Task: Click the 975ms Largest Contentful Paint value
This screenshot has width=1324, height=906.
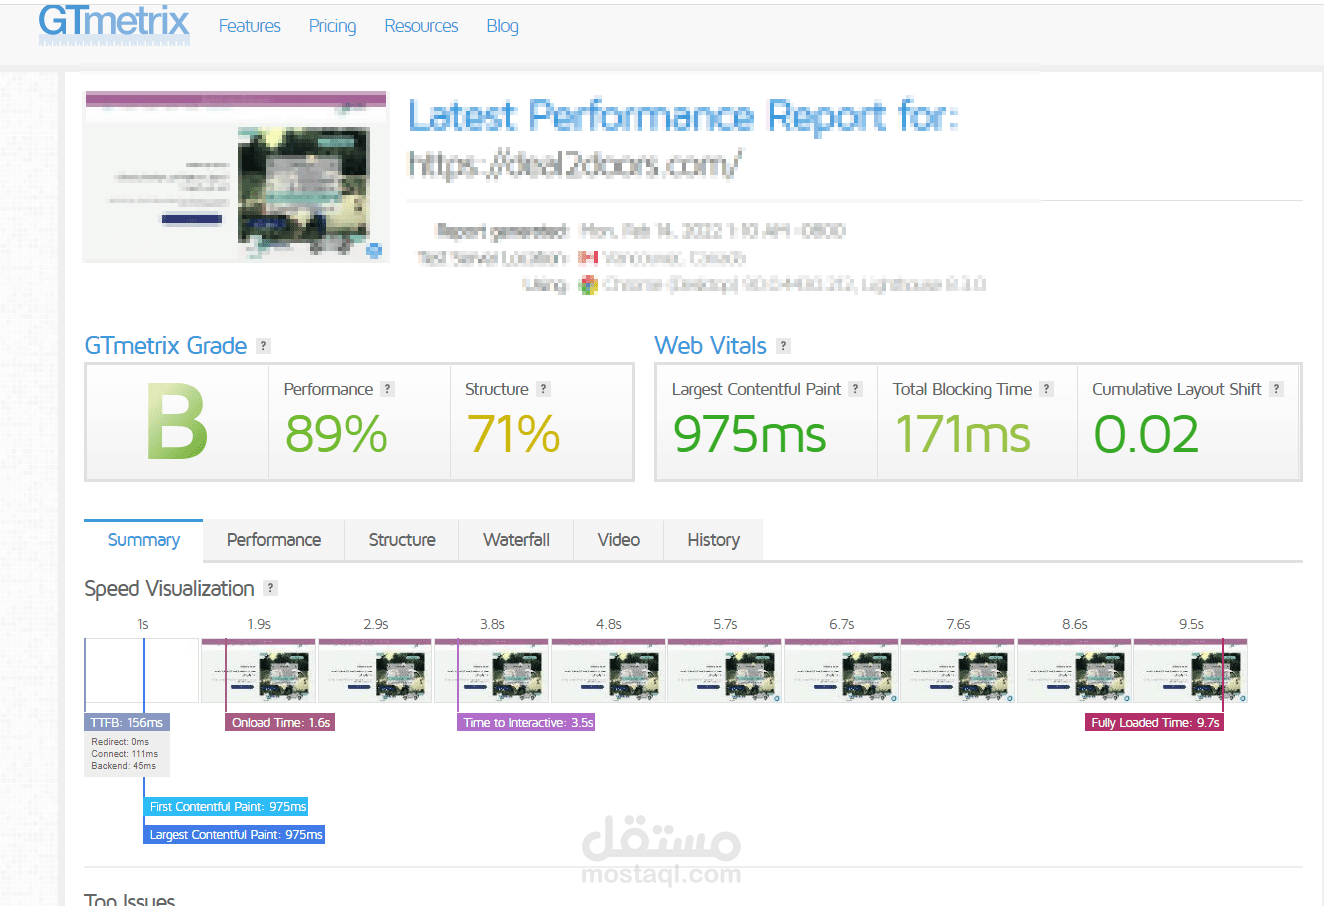Action: [750, 434]
